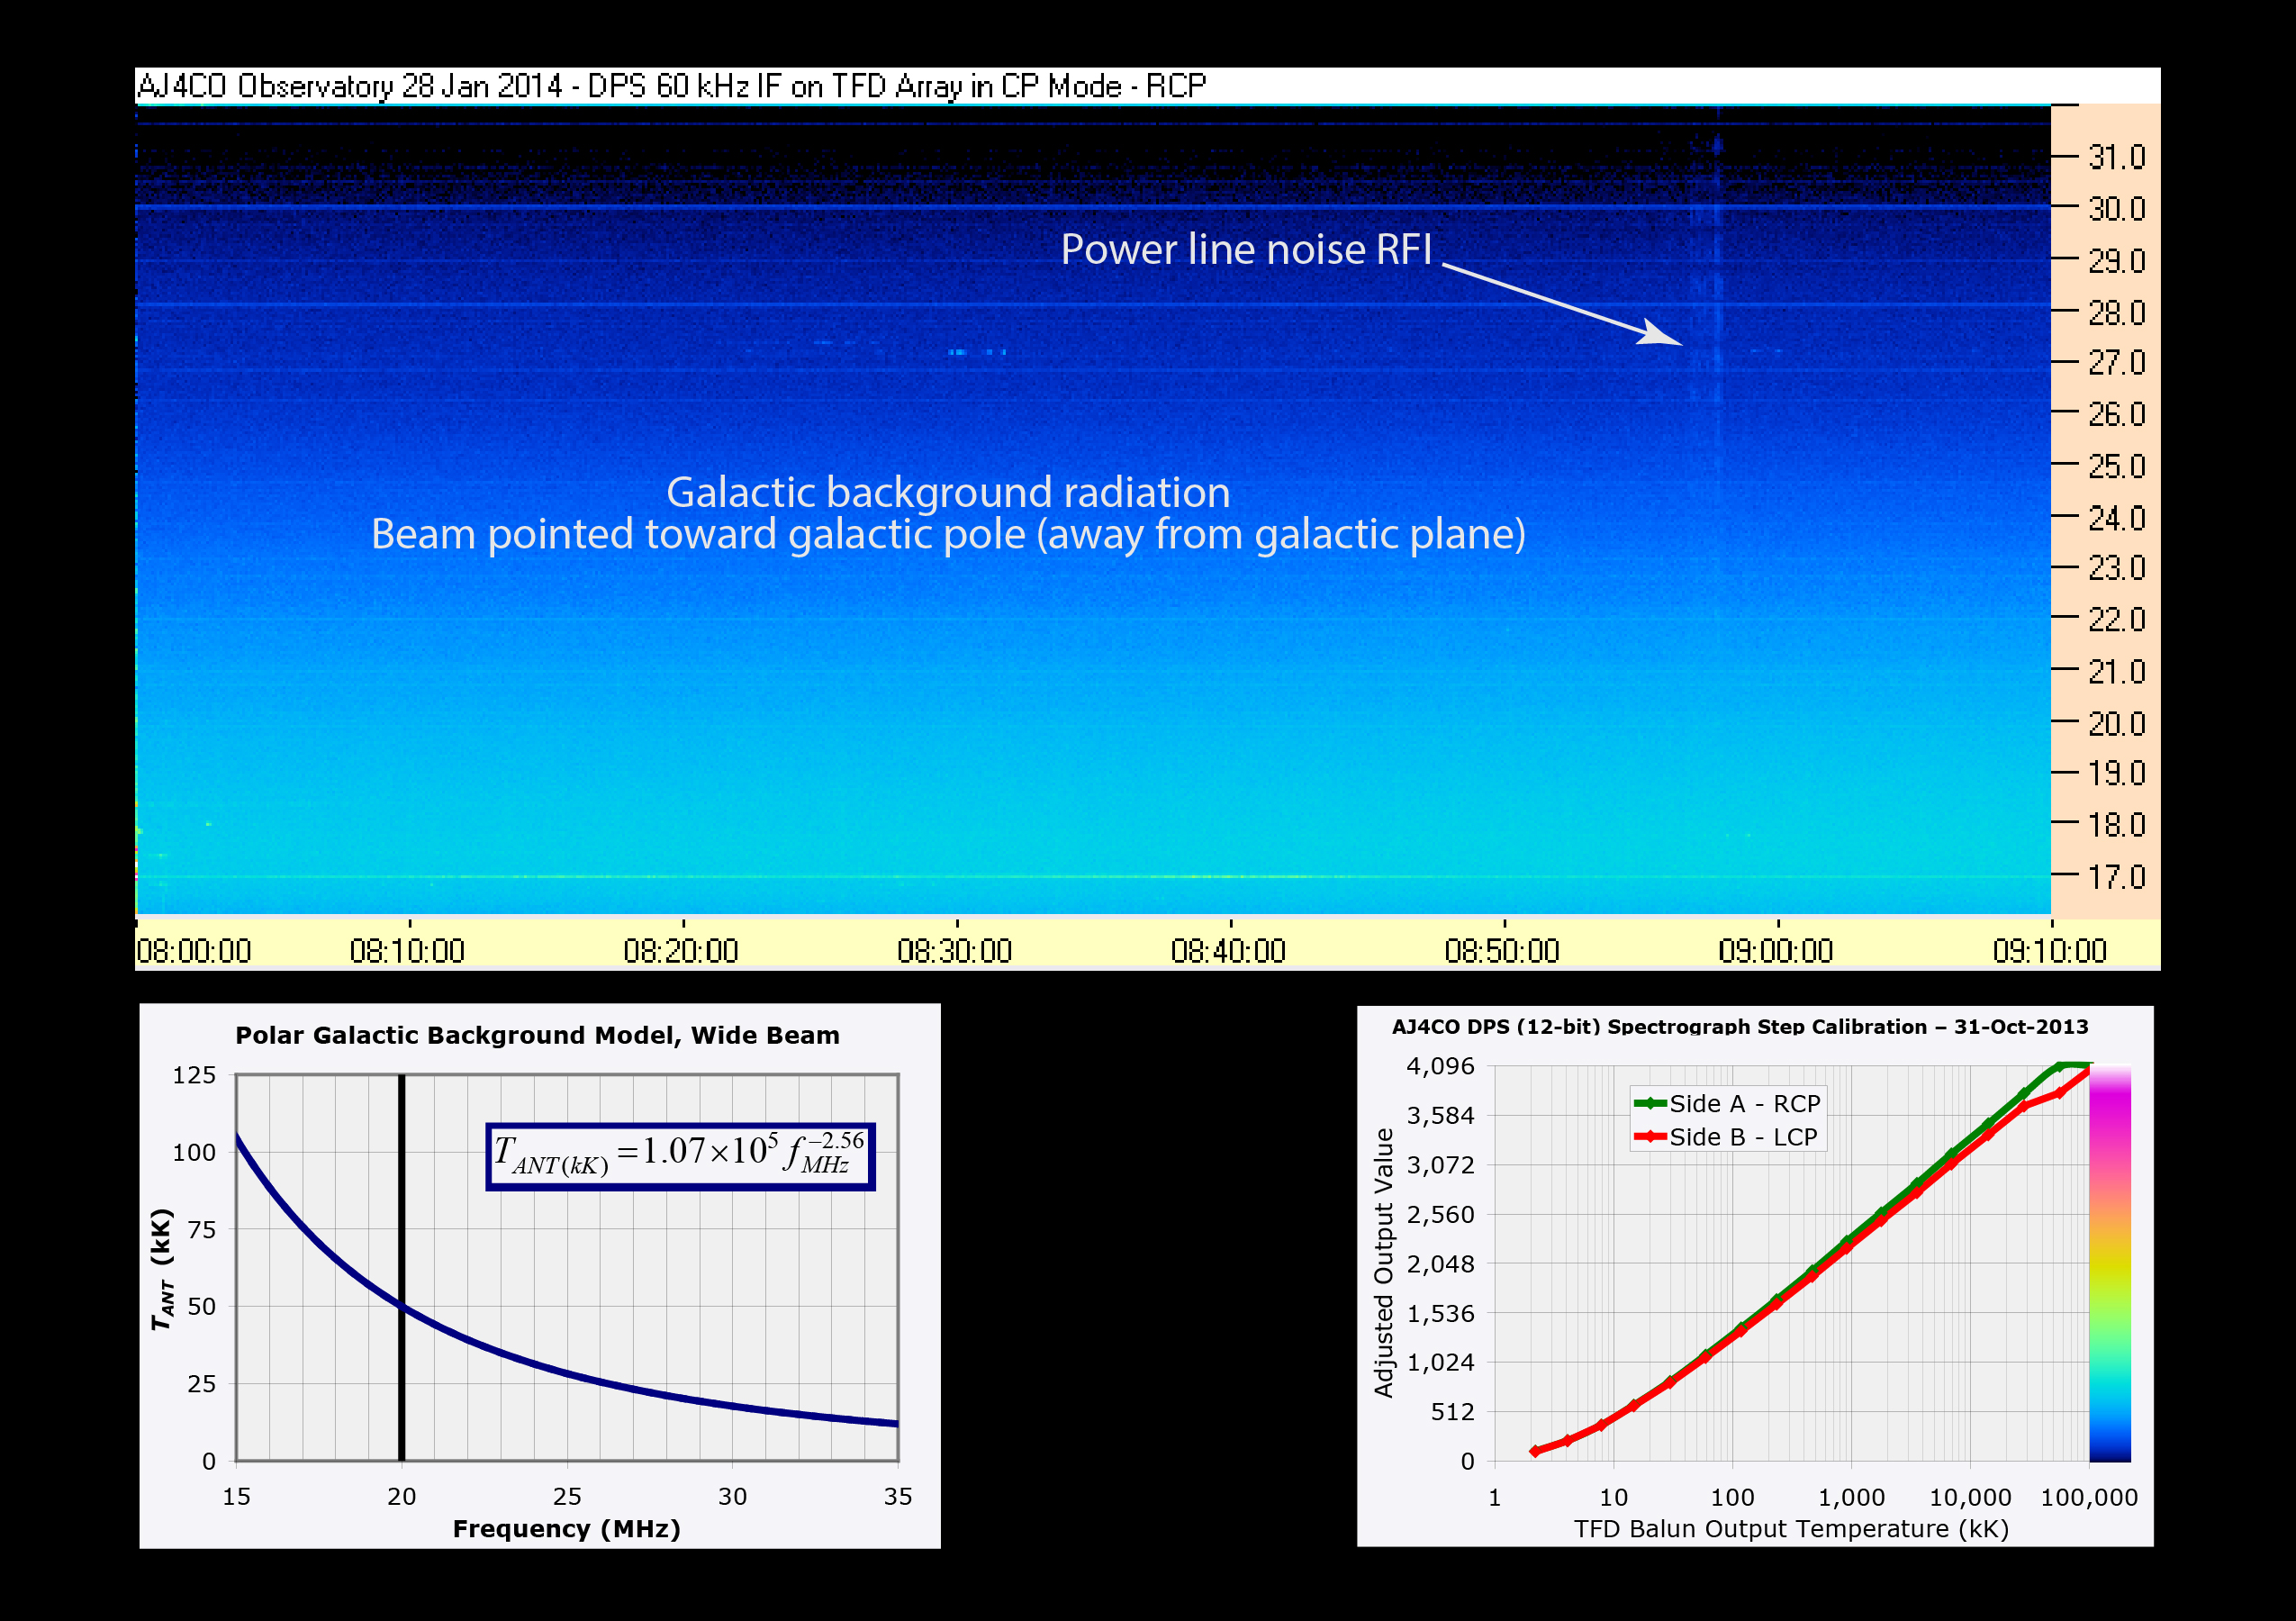2296x1621 pixels.
Task: Click the Spectrograph Step Calibration chart title
Action: (x=1740, y=1027)
